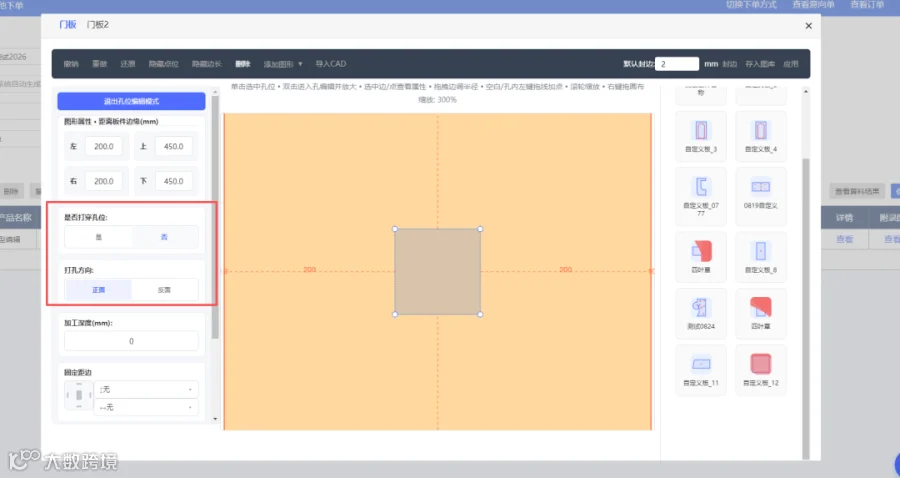Set 是否打穿孔位 to 否
The height and width of the screenshot is (478, 900).
(165, 237)
